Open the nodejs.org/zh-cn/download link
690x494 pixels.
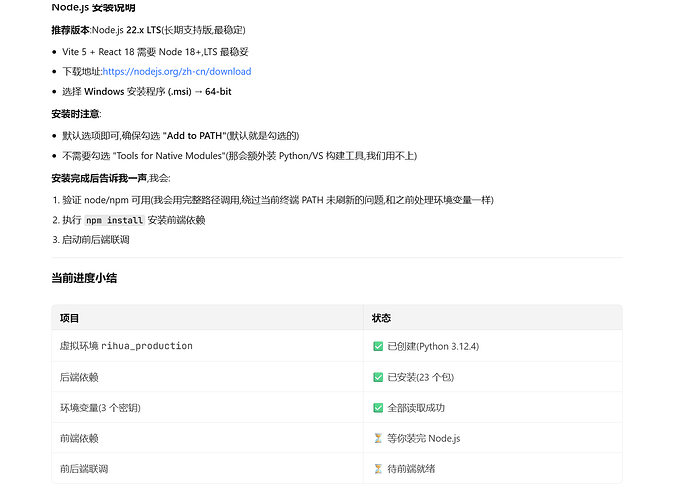177,72
